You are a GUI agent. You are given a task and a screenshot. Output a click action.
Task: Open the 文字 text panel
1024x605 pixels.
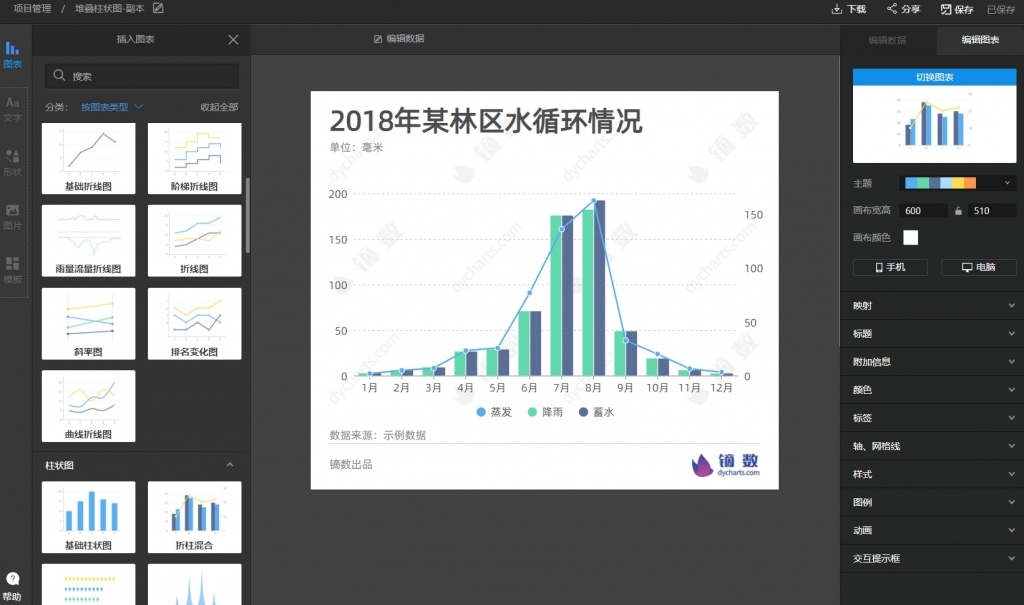click(x=14, y=109)
